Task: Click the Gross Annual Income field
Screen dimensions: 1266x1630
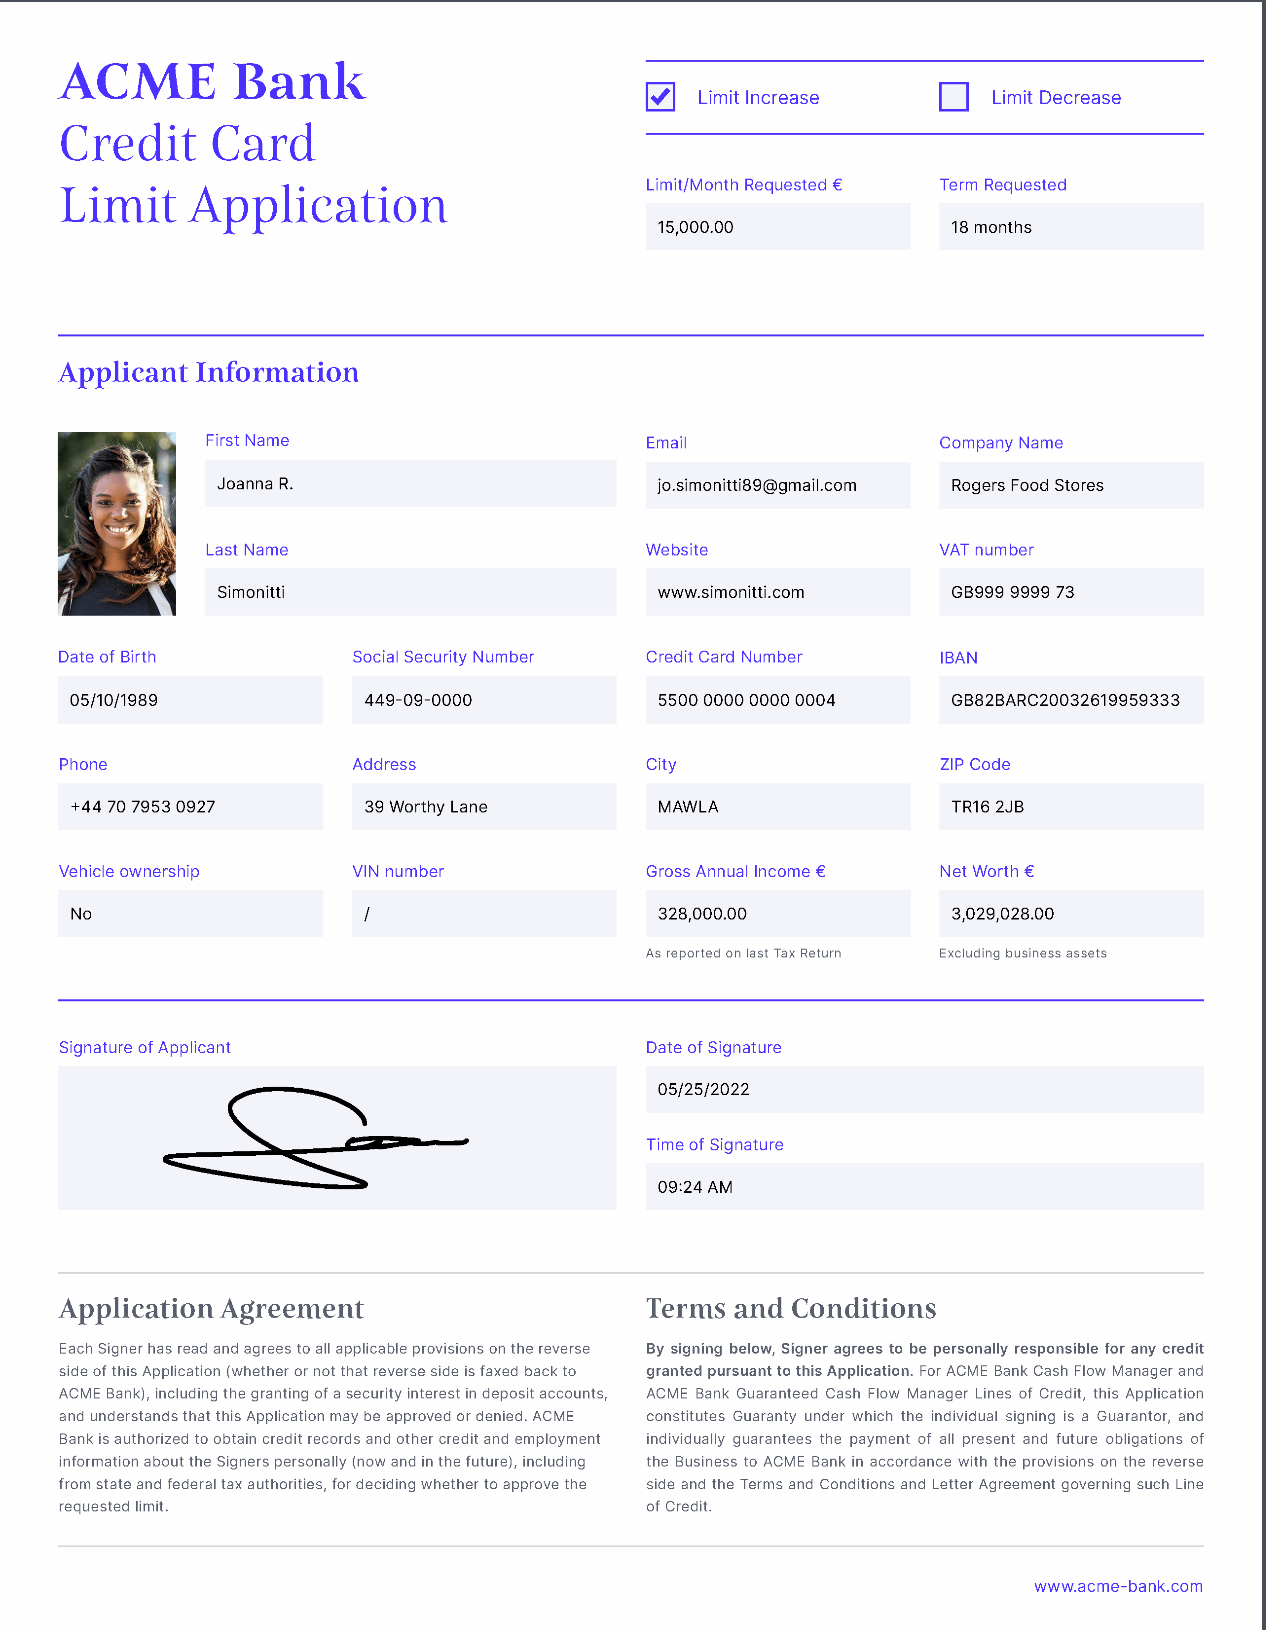Action: [777, 914]
